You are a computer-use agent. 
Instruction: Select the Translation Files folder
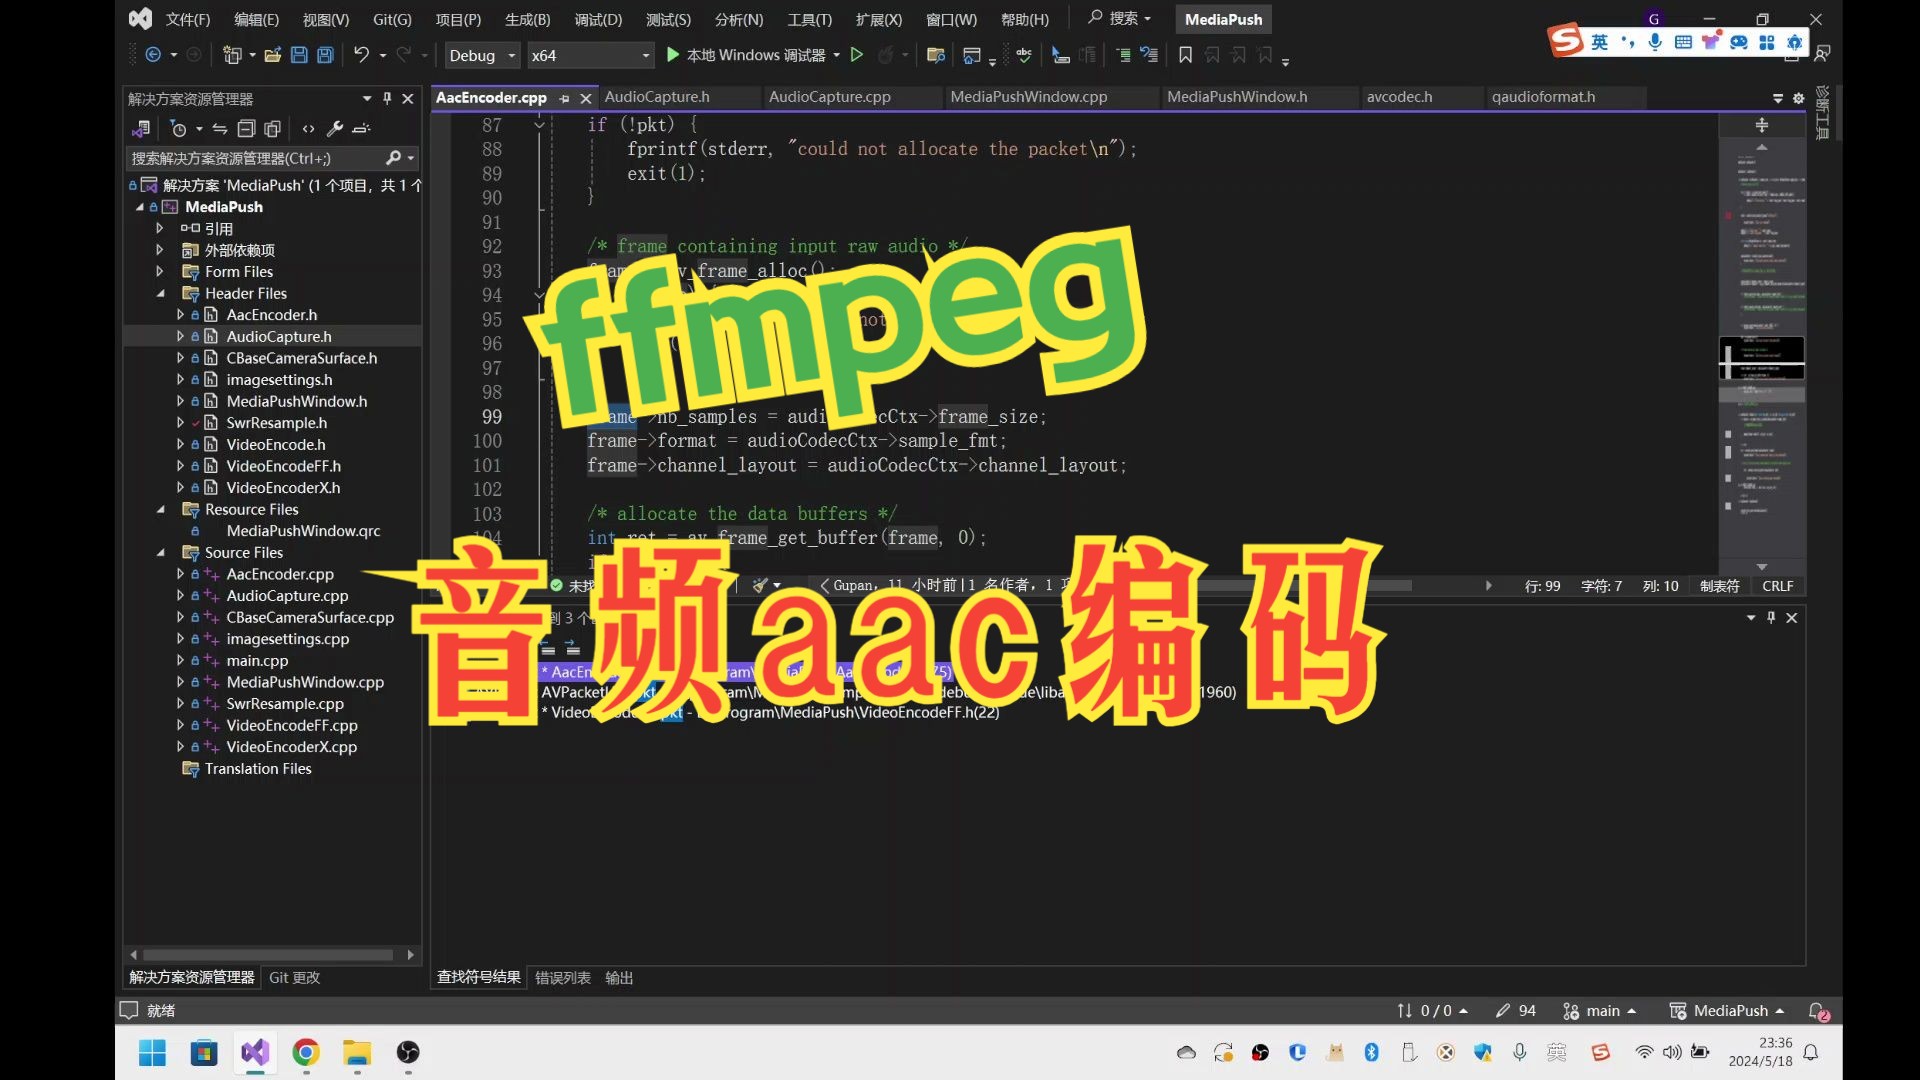[258, 769]
